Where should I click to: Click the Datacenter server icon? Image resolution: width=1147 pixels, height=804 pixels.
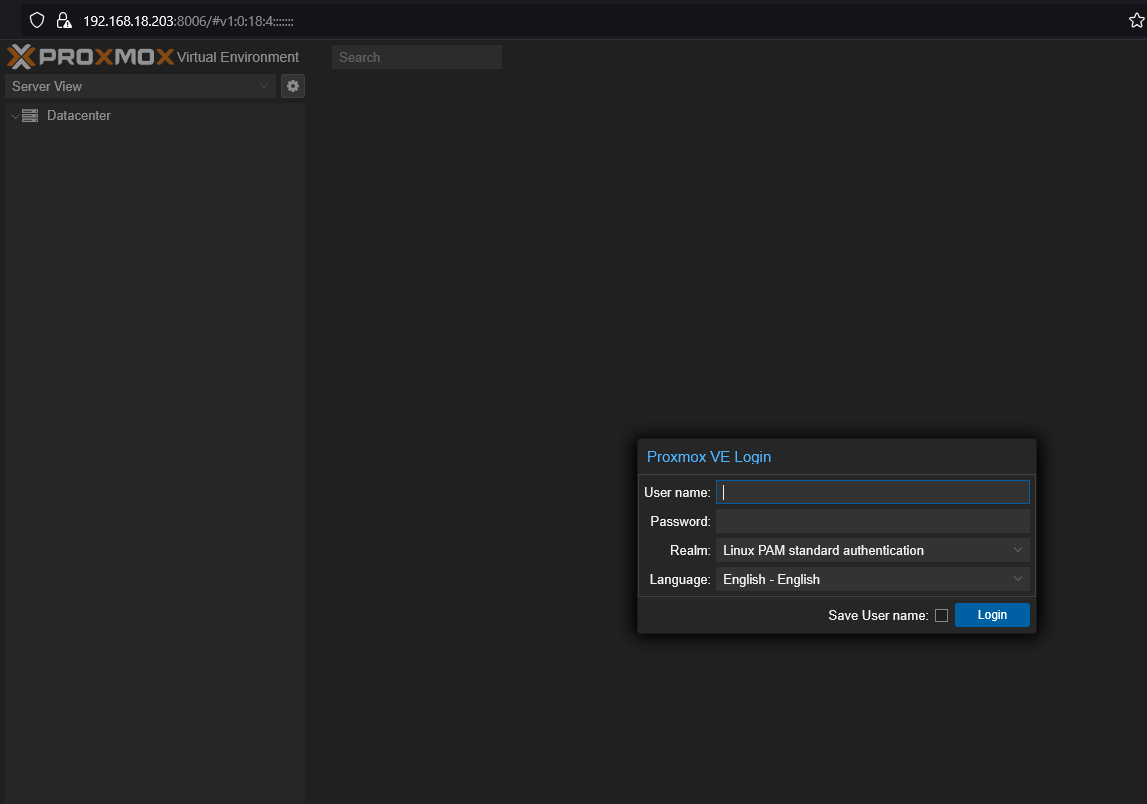tap(30, 116)
